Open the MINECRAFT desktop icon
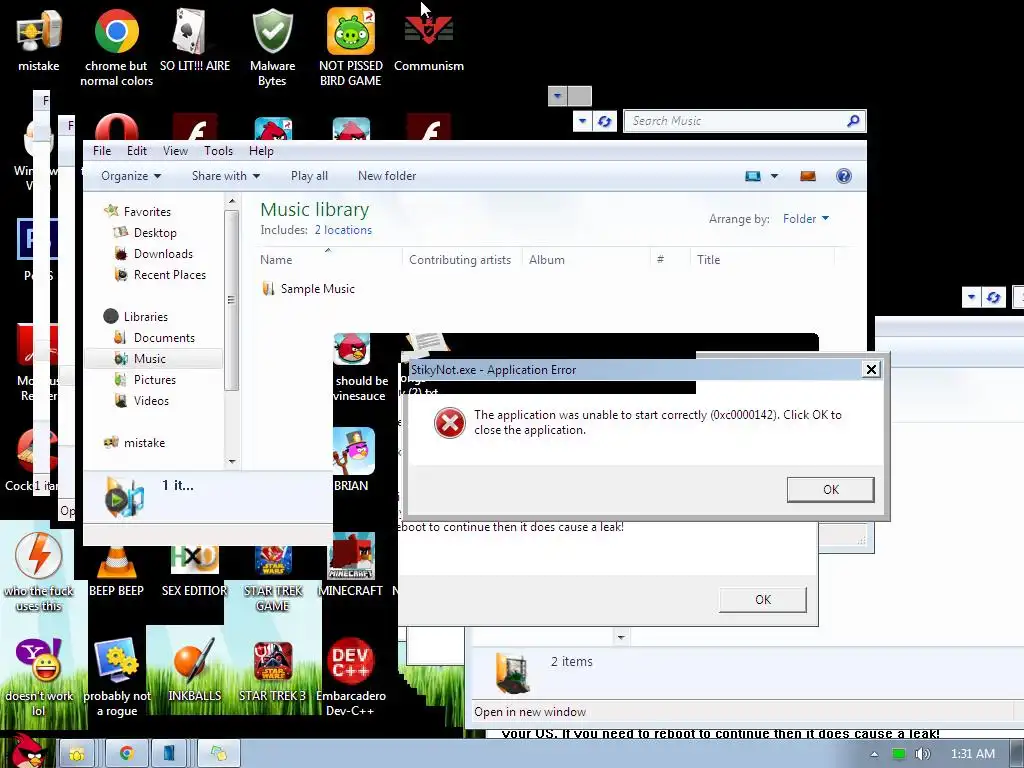The image size is (1024, 768). 351,564
